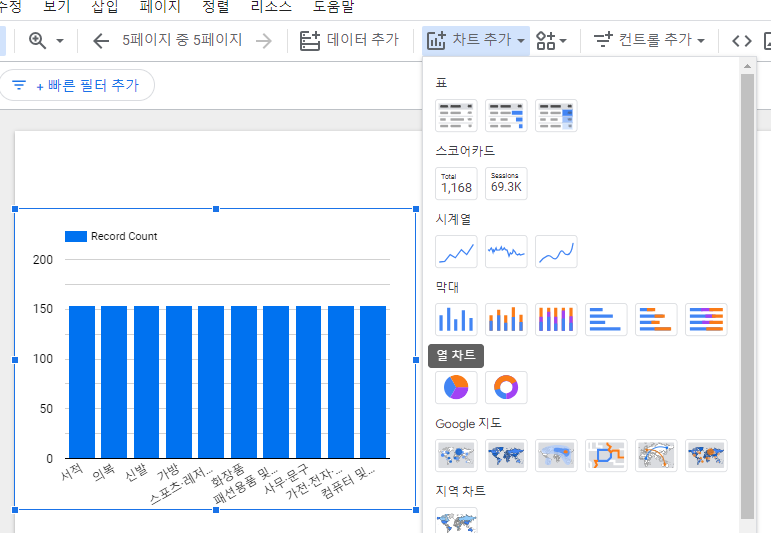
Task: Click the 지역 차트 section heading
Action: (460, 491)
